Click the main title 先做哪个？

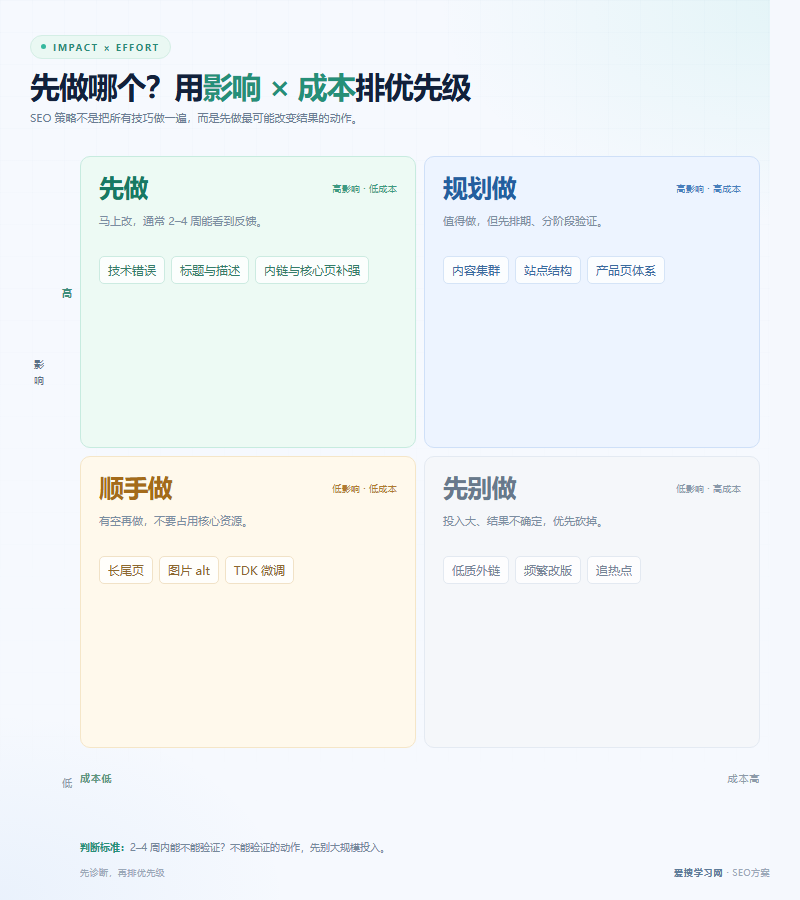point(96,88)
